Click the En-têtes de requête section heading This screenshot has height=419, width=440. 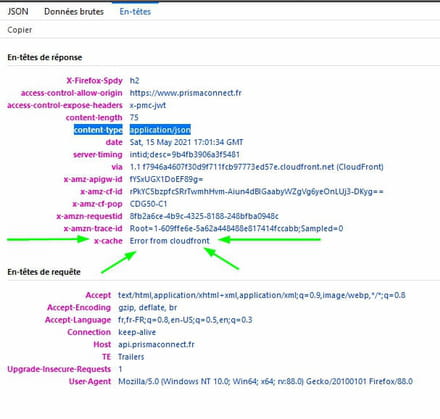44,272
